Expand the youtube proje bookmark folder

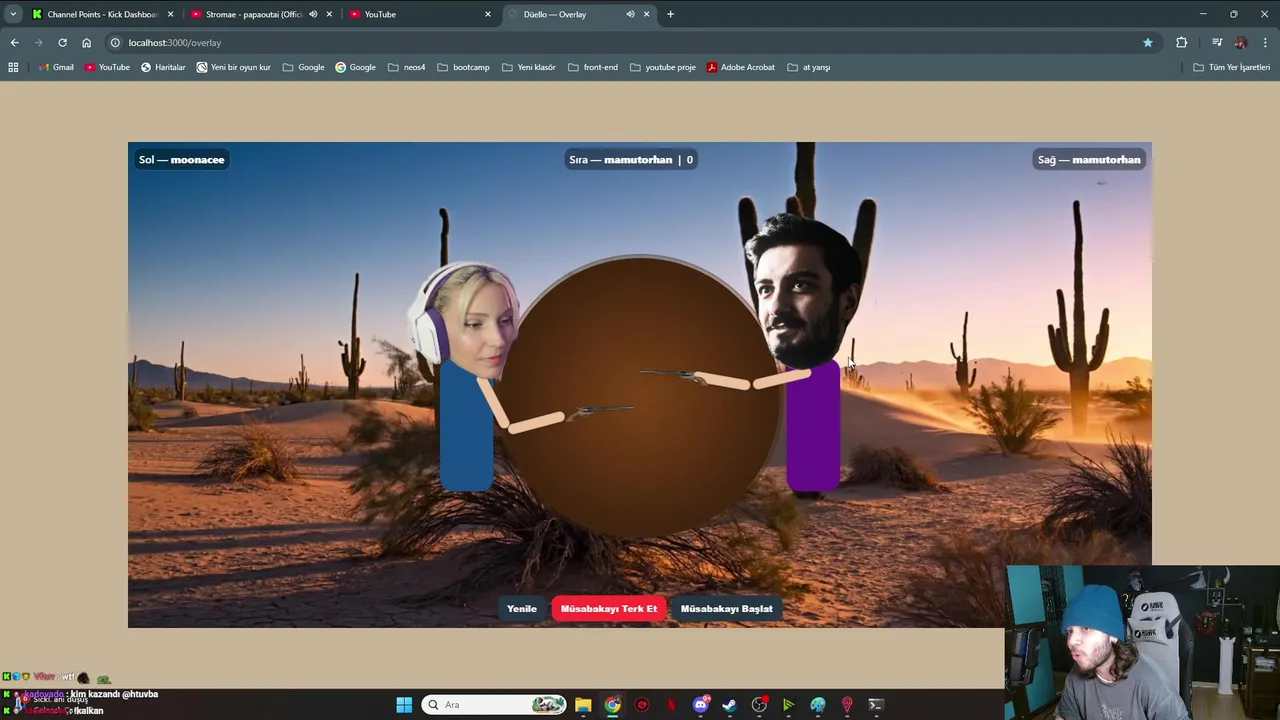coord(662,67)
